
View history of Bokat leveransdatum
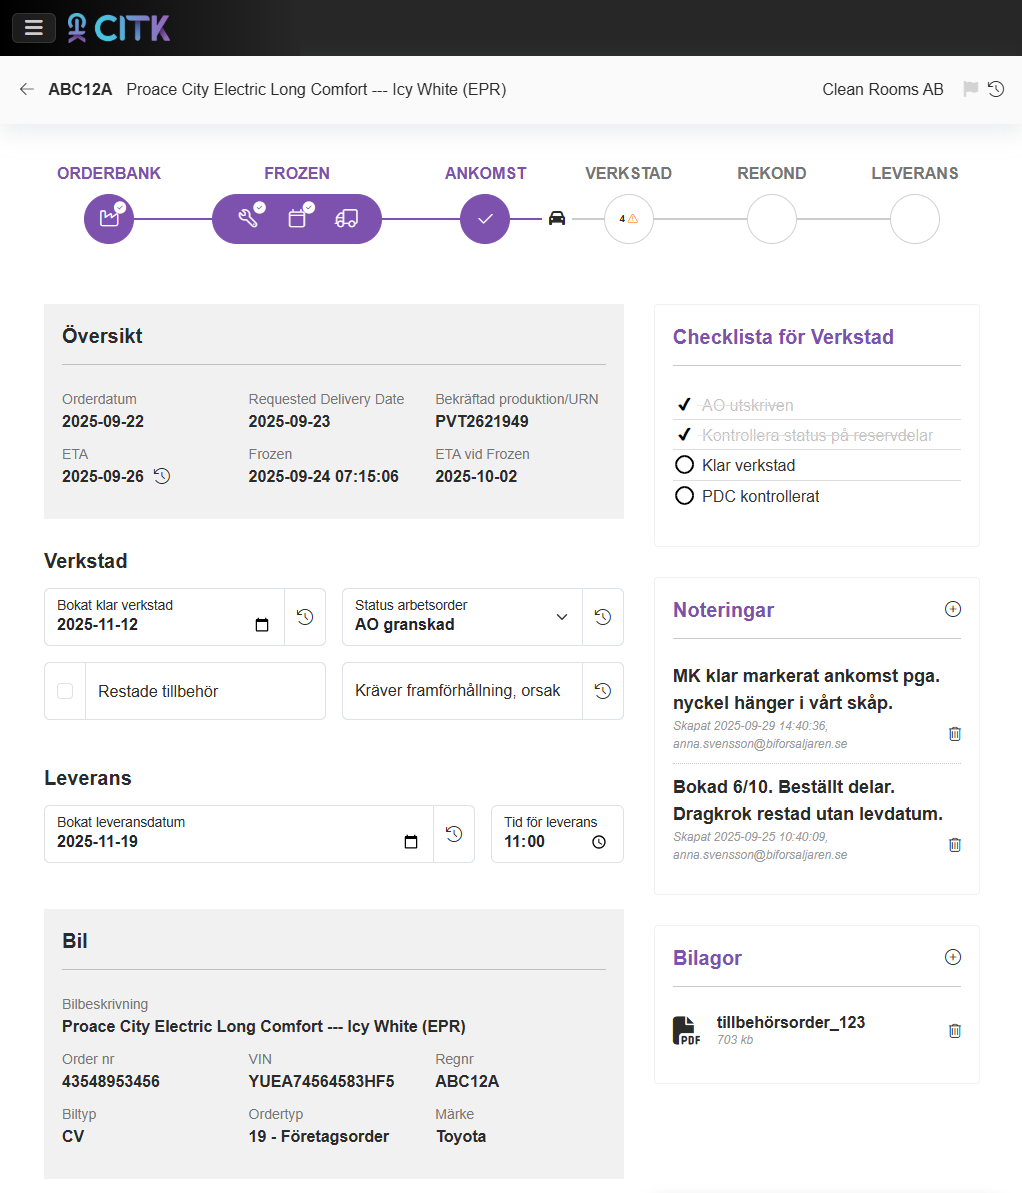click(454, 834)
